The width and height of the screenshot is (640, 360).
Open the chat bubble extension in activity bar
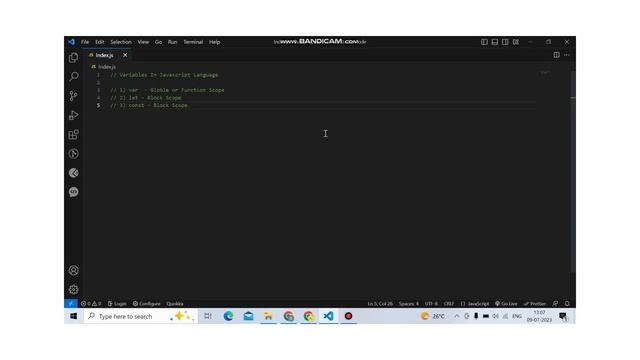point(73,192)
